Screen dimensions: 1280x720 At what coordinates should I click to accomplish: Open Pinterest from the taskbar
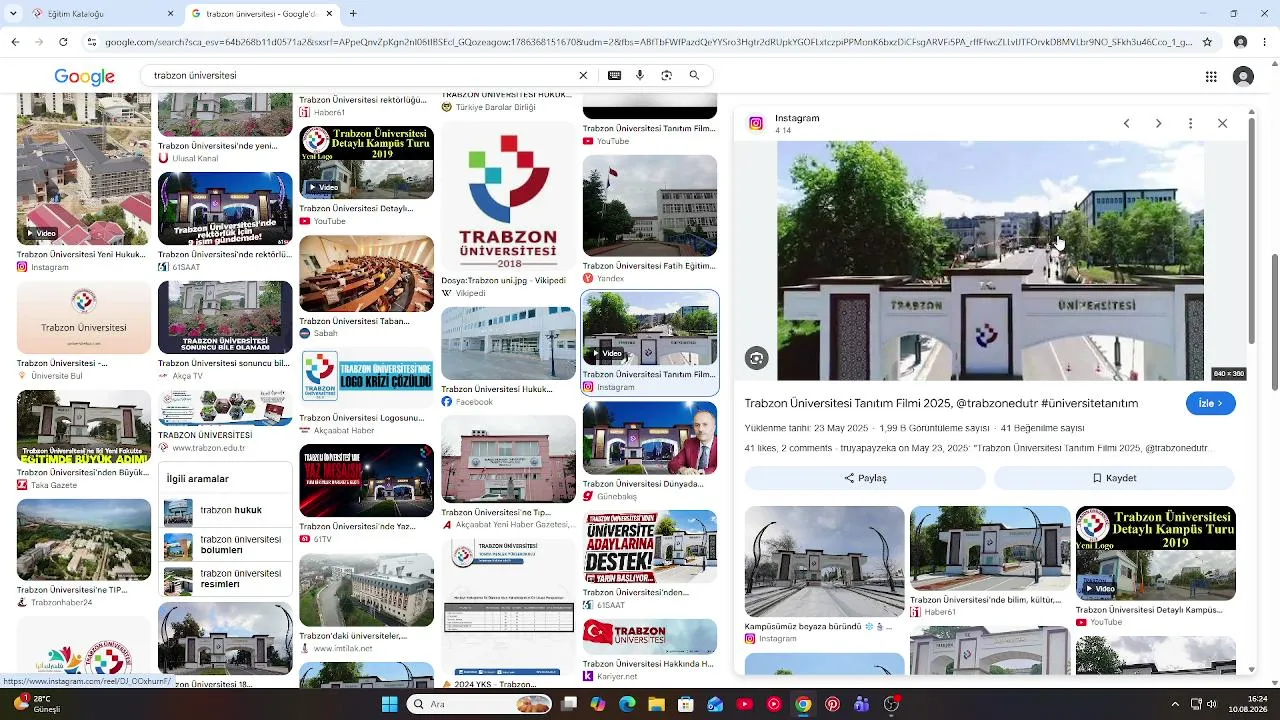[x=832, y=704]
